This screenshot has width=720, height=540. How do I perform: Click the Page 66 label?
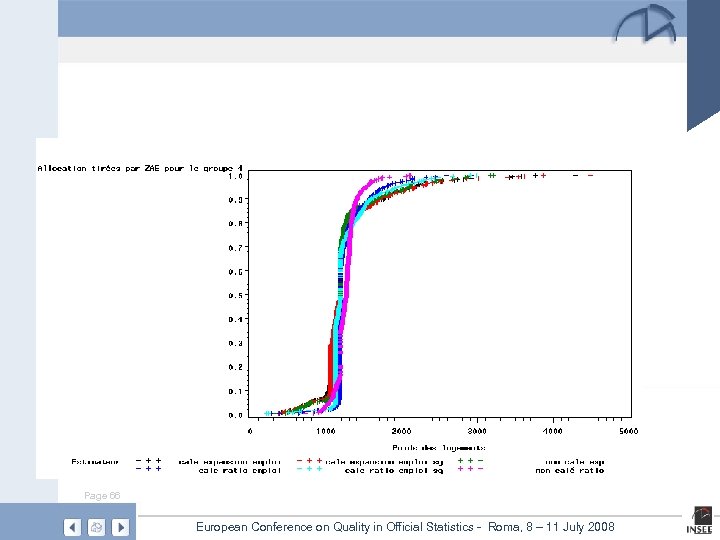(x=102, y=496)
